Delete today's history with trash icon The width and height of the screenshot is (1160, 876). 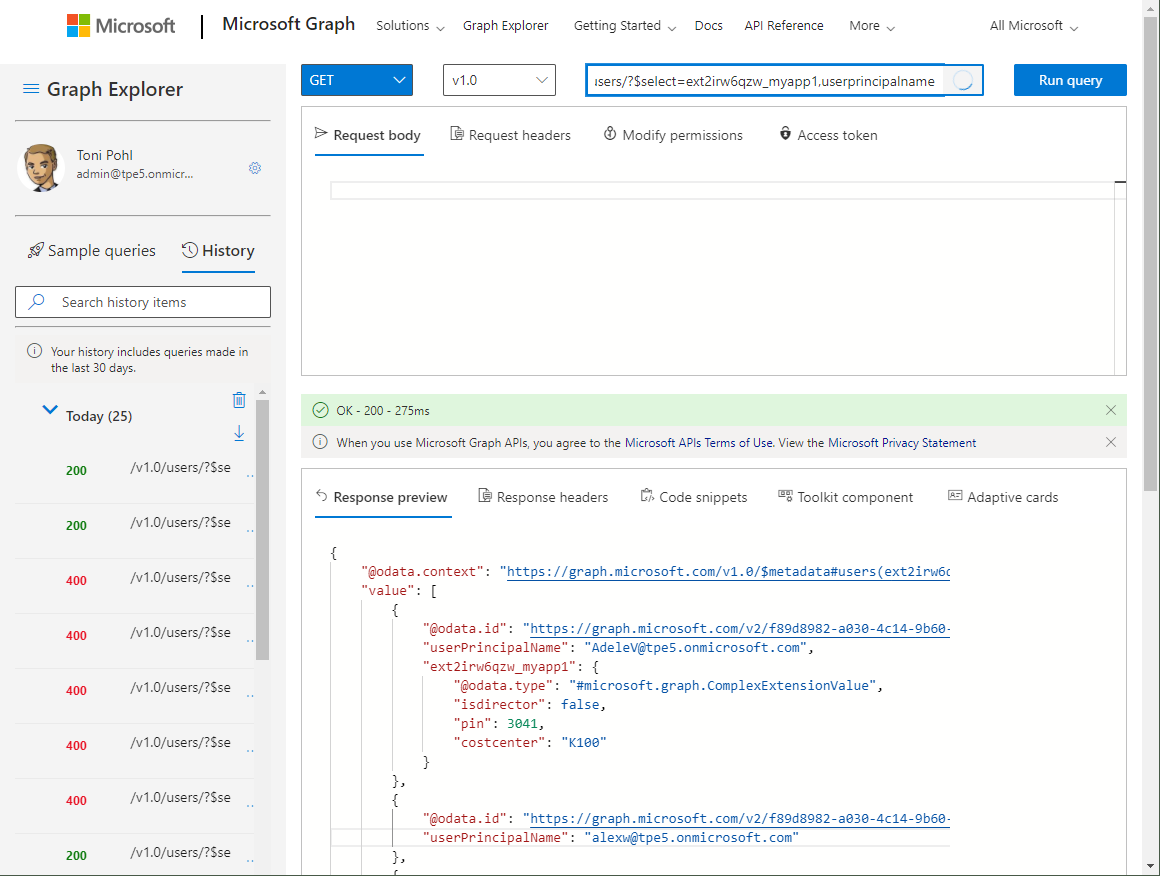[x=239, y=400]
